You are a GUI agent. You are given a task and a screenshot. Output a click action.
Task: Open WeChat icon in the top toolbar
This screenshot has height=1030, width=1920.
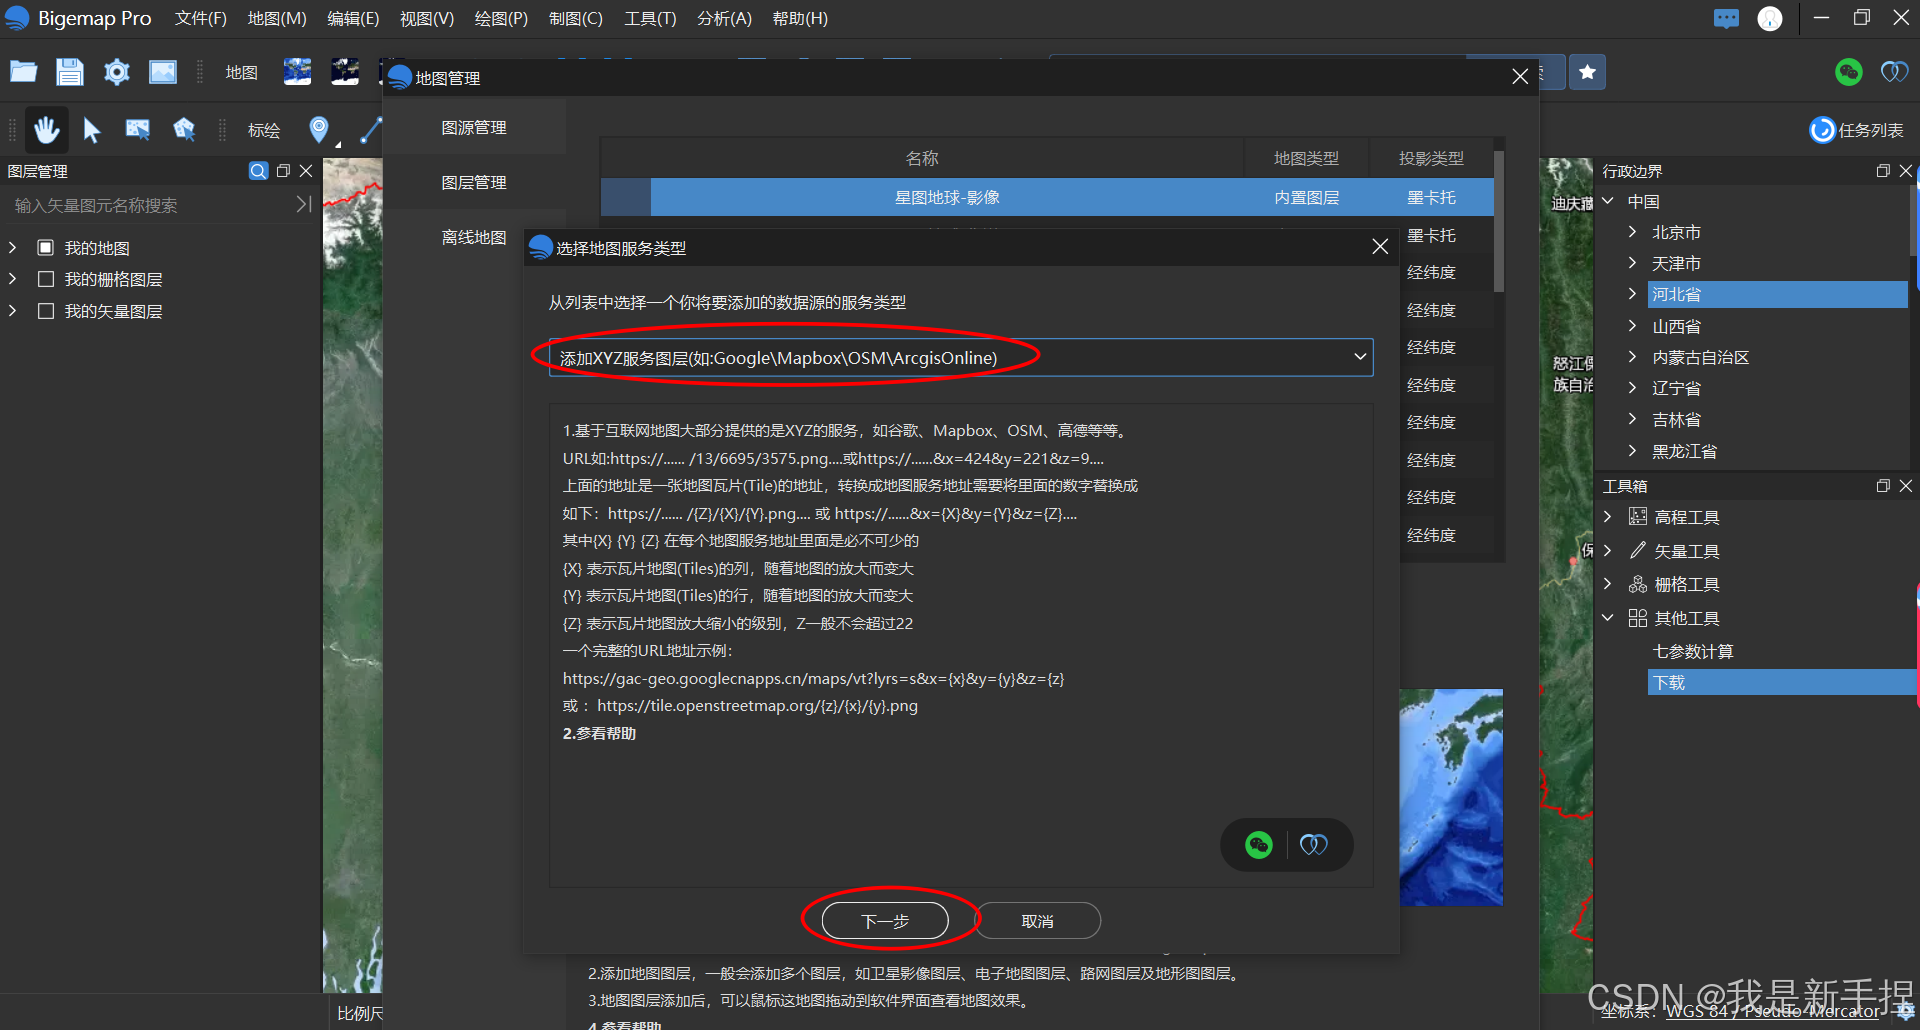(1849, 72)
